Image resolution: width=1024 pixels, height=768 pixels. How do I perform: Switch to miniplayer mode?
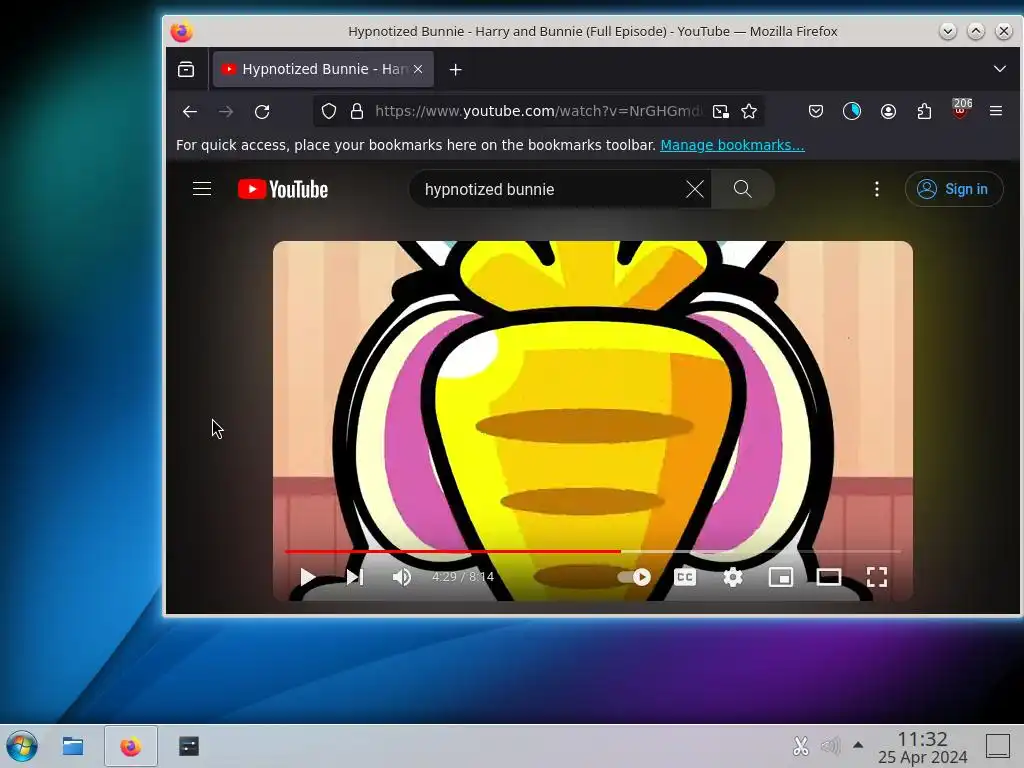[780, 577]
